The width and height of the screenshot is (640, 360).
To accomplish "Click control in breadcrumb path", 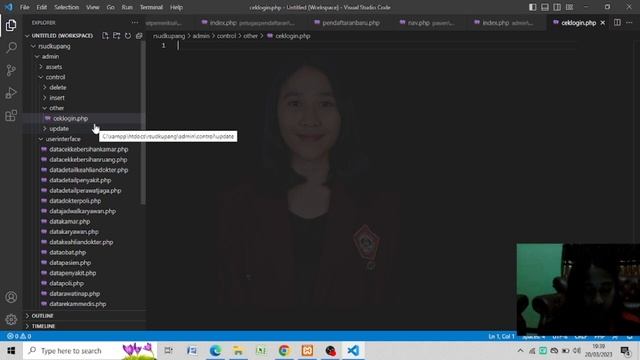I will (x=226, y=36).
